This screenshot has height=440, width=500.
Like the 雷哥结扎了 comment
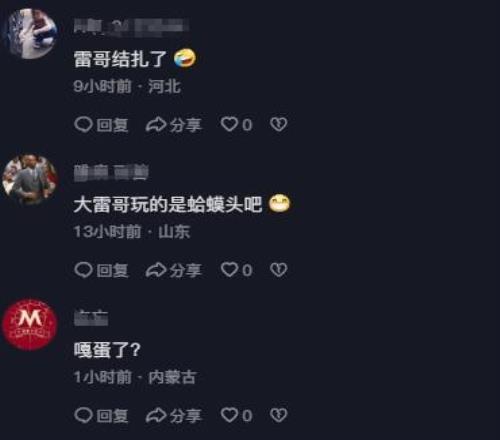tap(237, 125)
